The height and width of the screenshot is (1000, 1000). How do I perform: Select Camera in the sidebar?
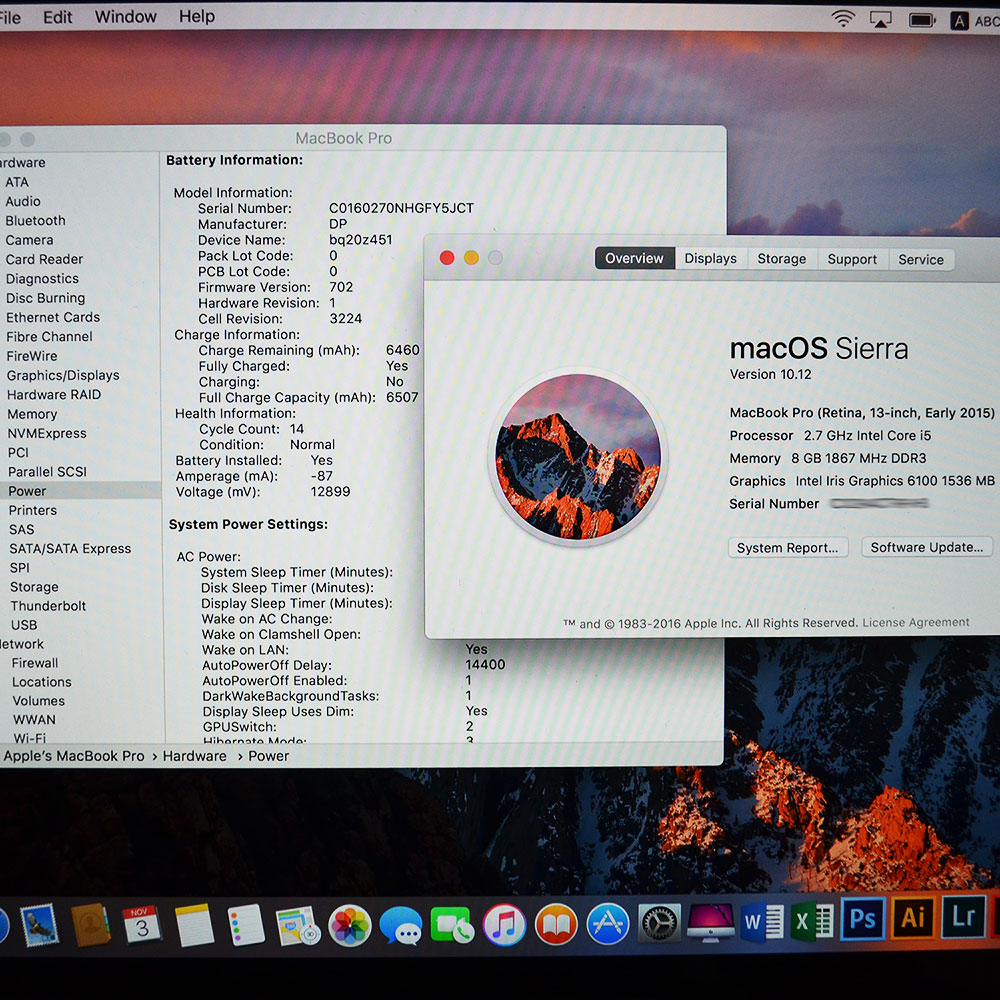(x=29, y=240)
